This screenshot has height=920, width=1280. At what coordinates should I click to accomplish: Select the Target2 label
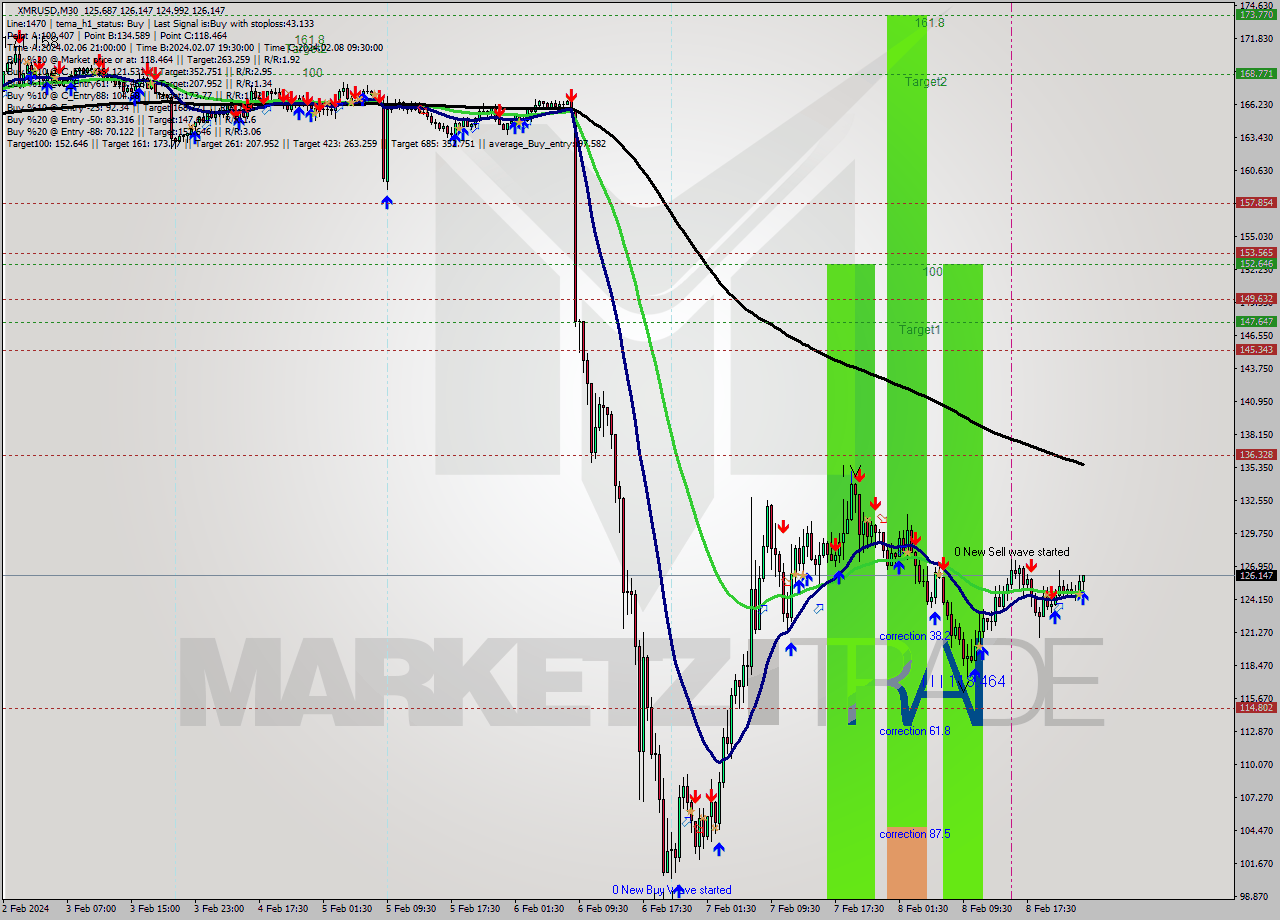pos(926,82)
